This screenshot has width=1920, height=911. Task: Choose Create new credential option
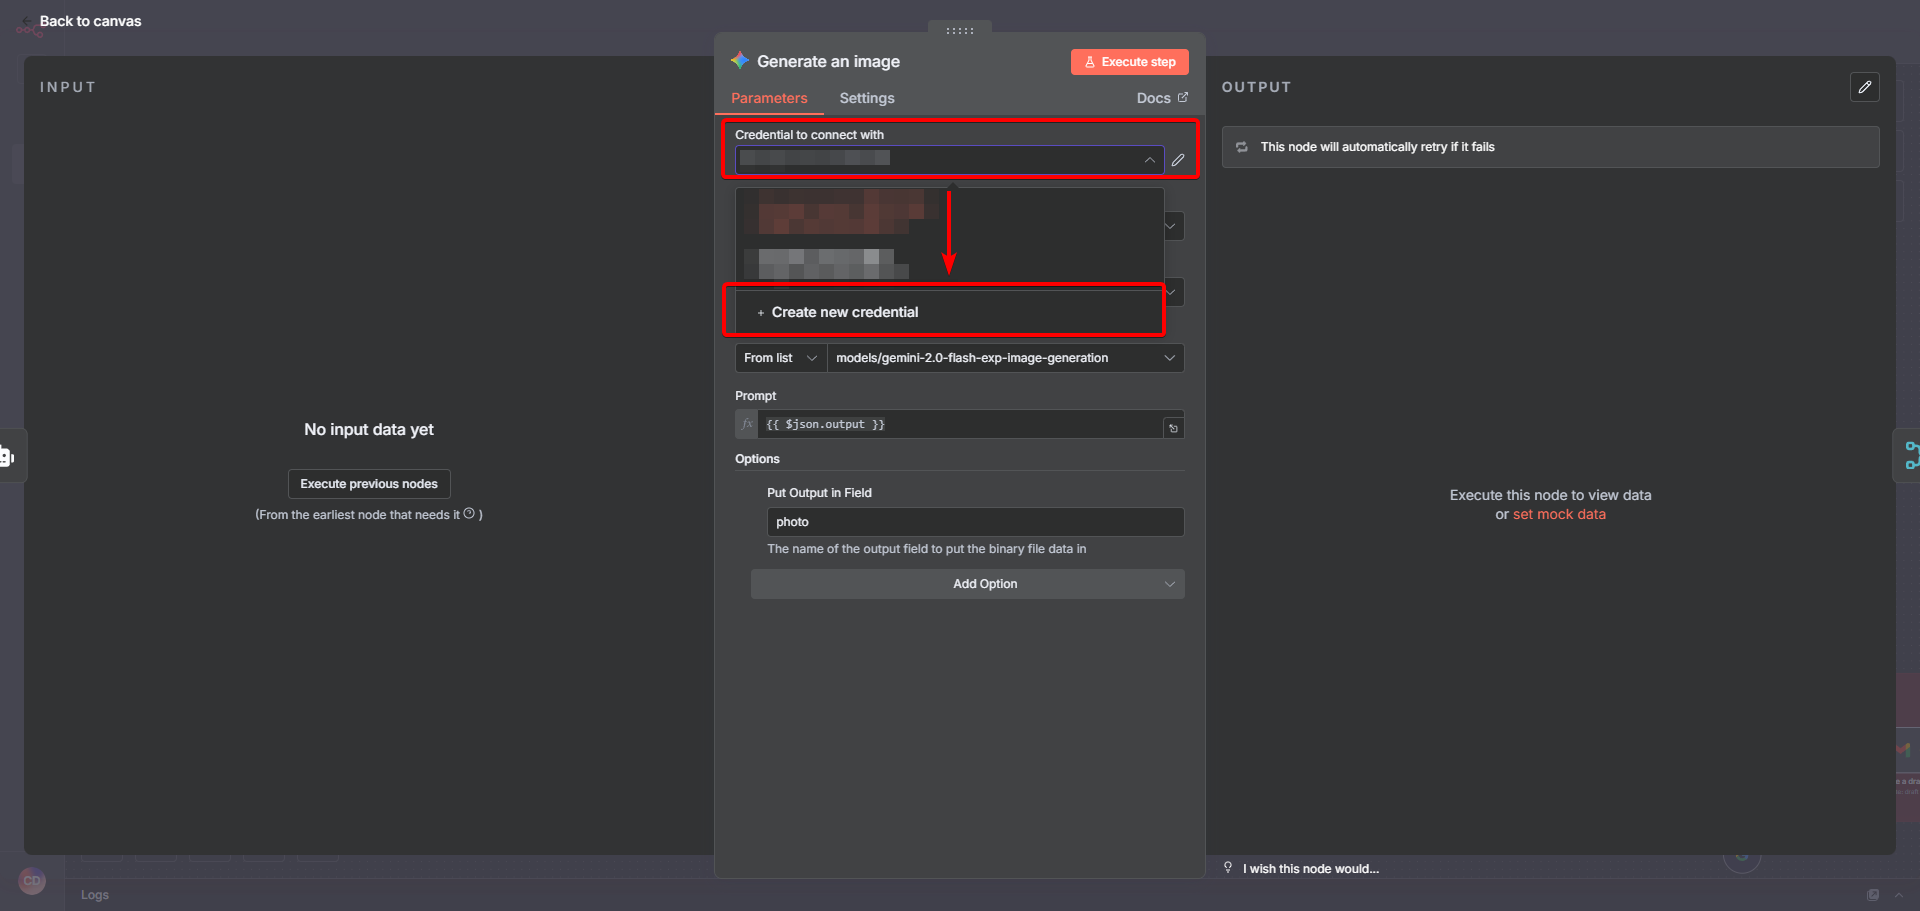coord(844,312)
